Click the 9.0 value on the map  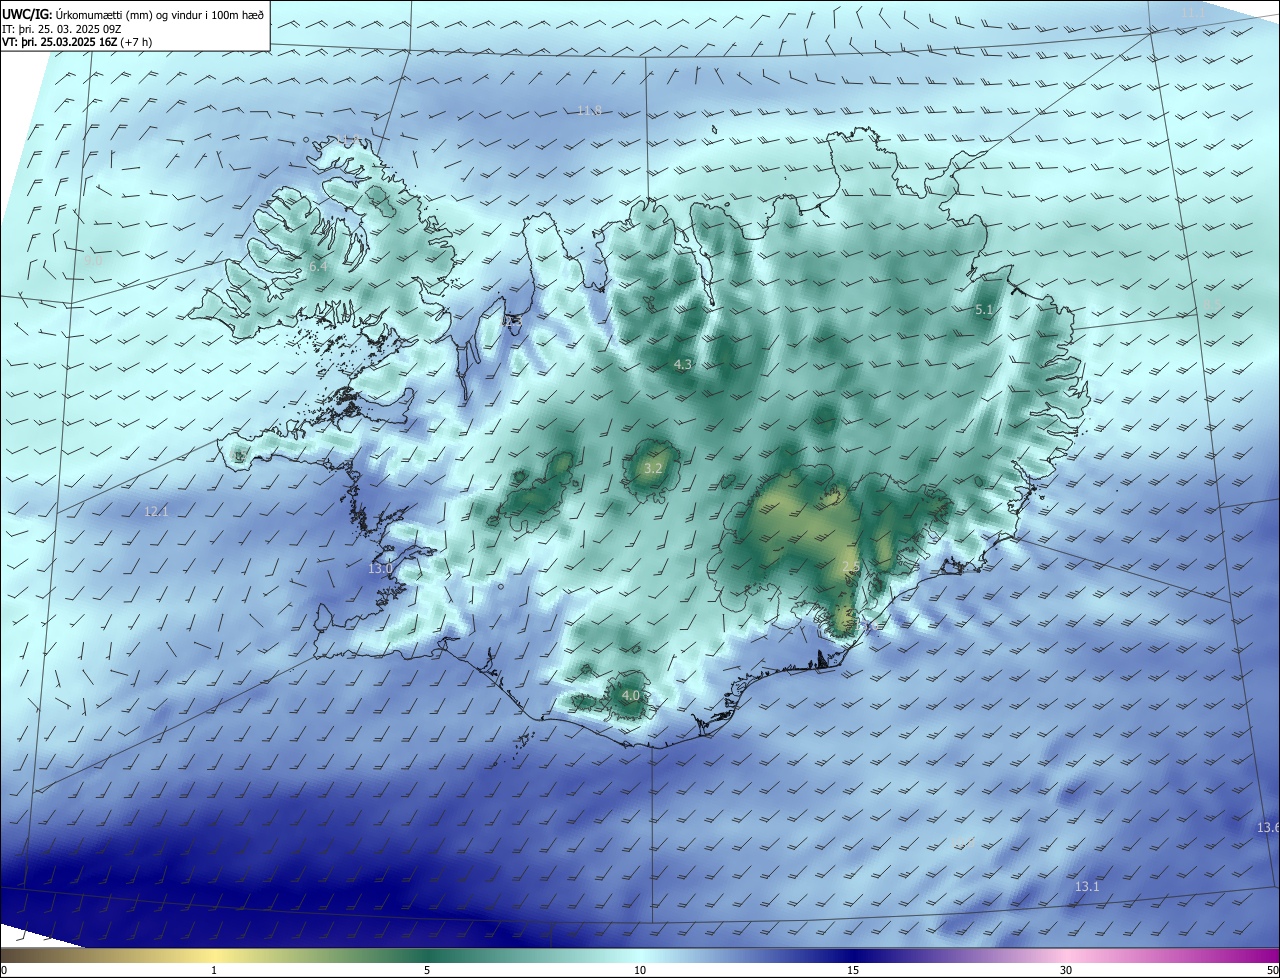(93, 260)
